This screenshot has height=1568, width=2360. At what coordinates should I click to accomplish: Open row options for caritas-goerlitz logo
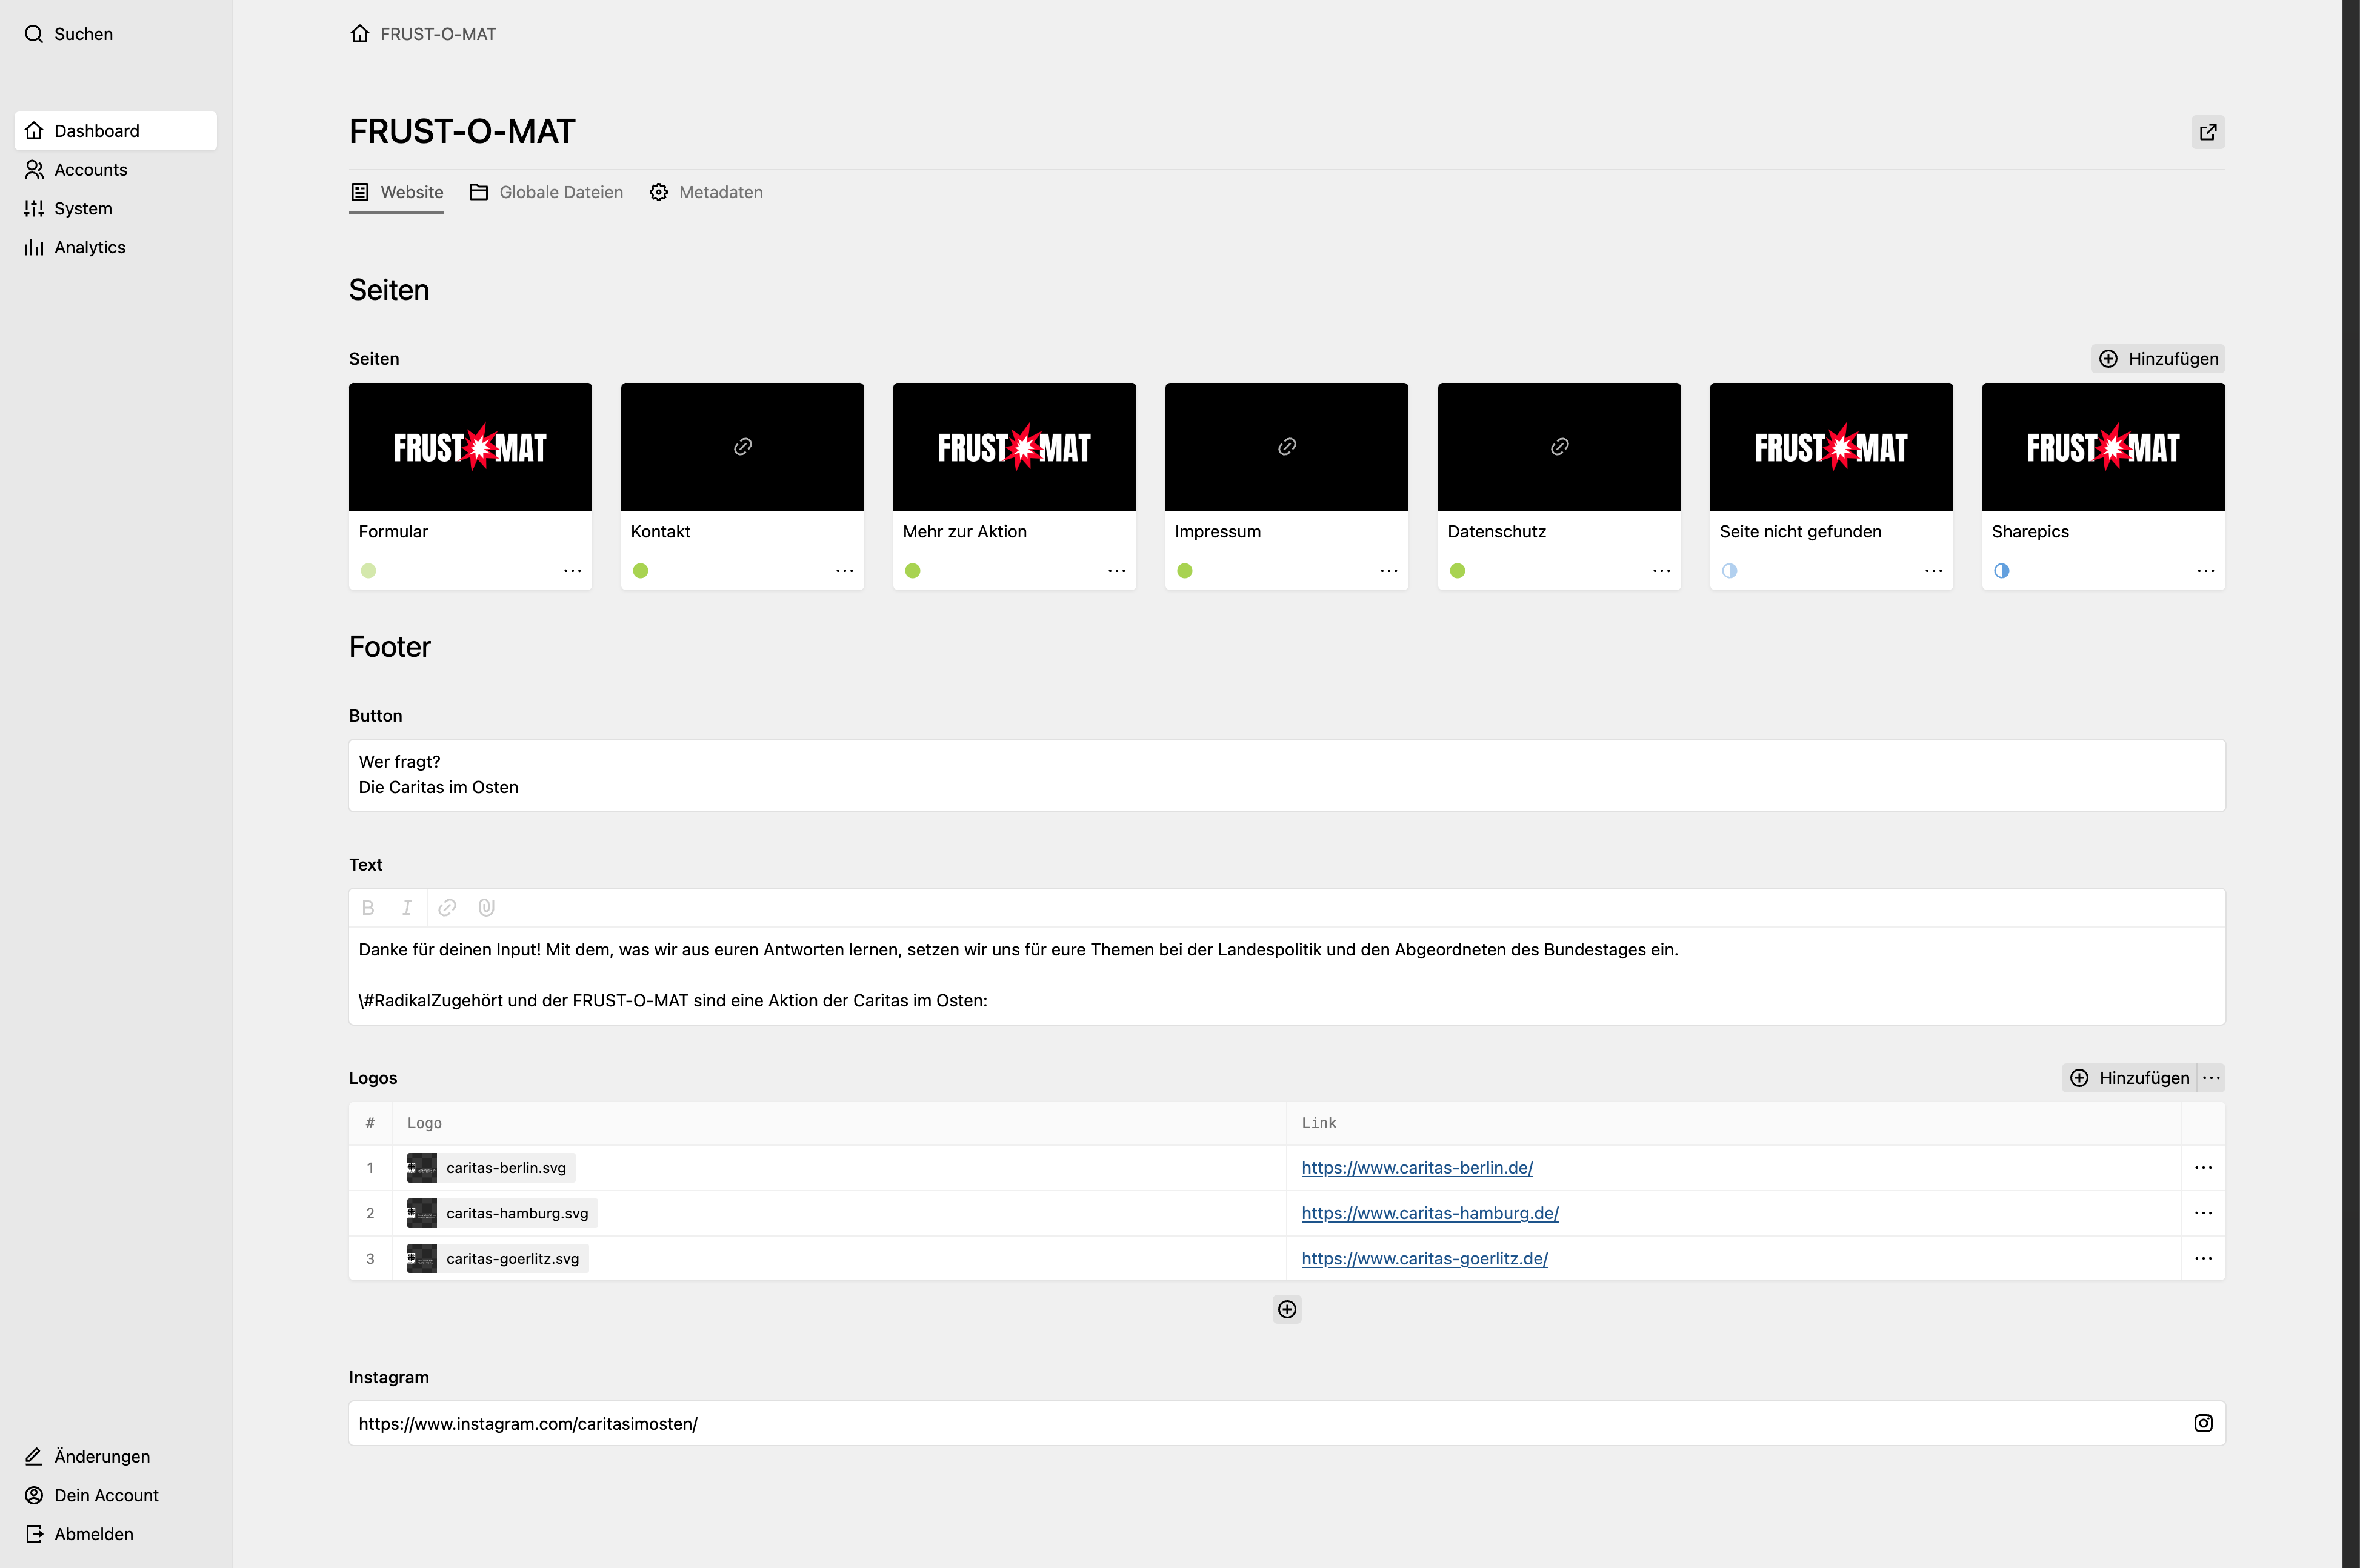pos(2204,1258)
